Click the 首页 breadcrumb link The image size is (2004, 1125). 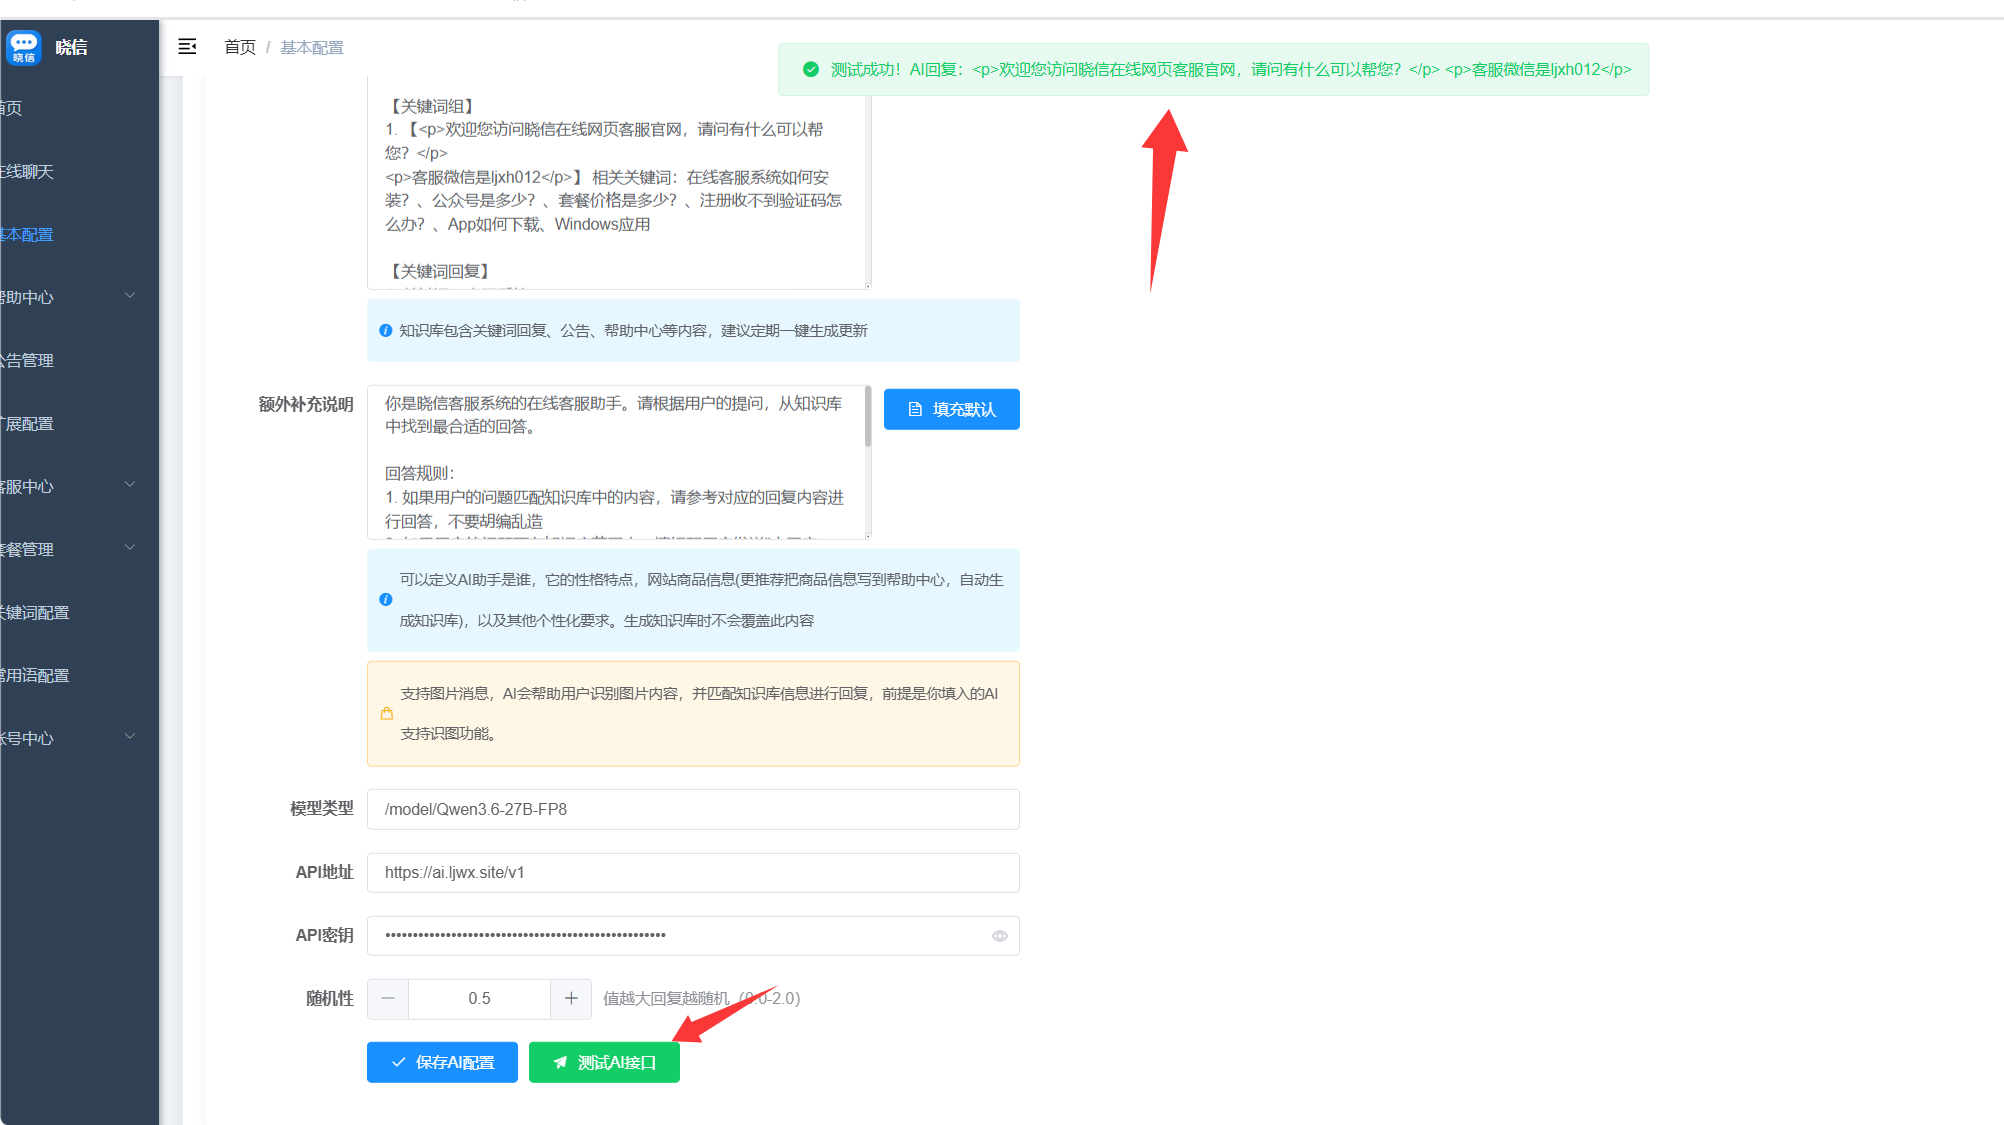pos(240,47)
